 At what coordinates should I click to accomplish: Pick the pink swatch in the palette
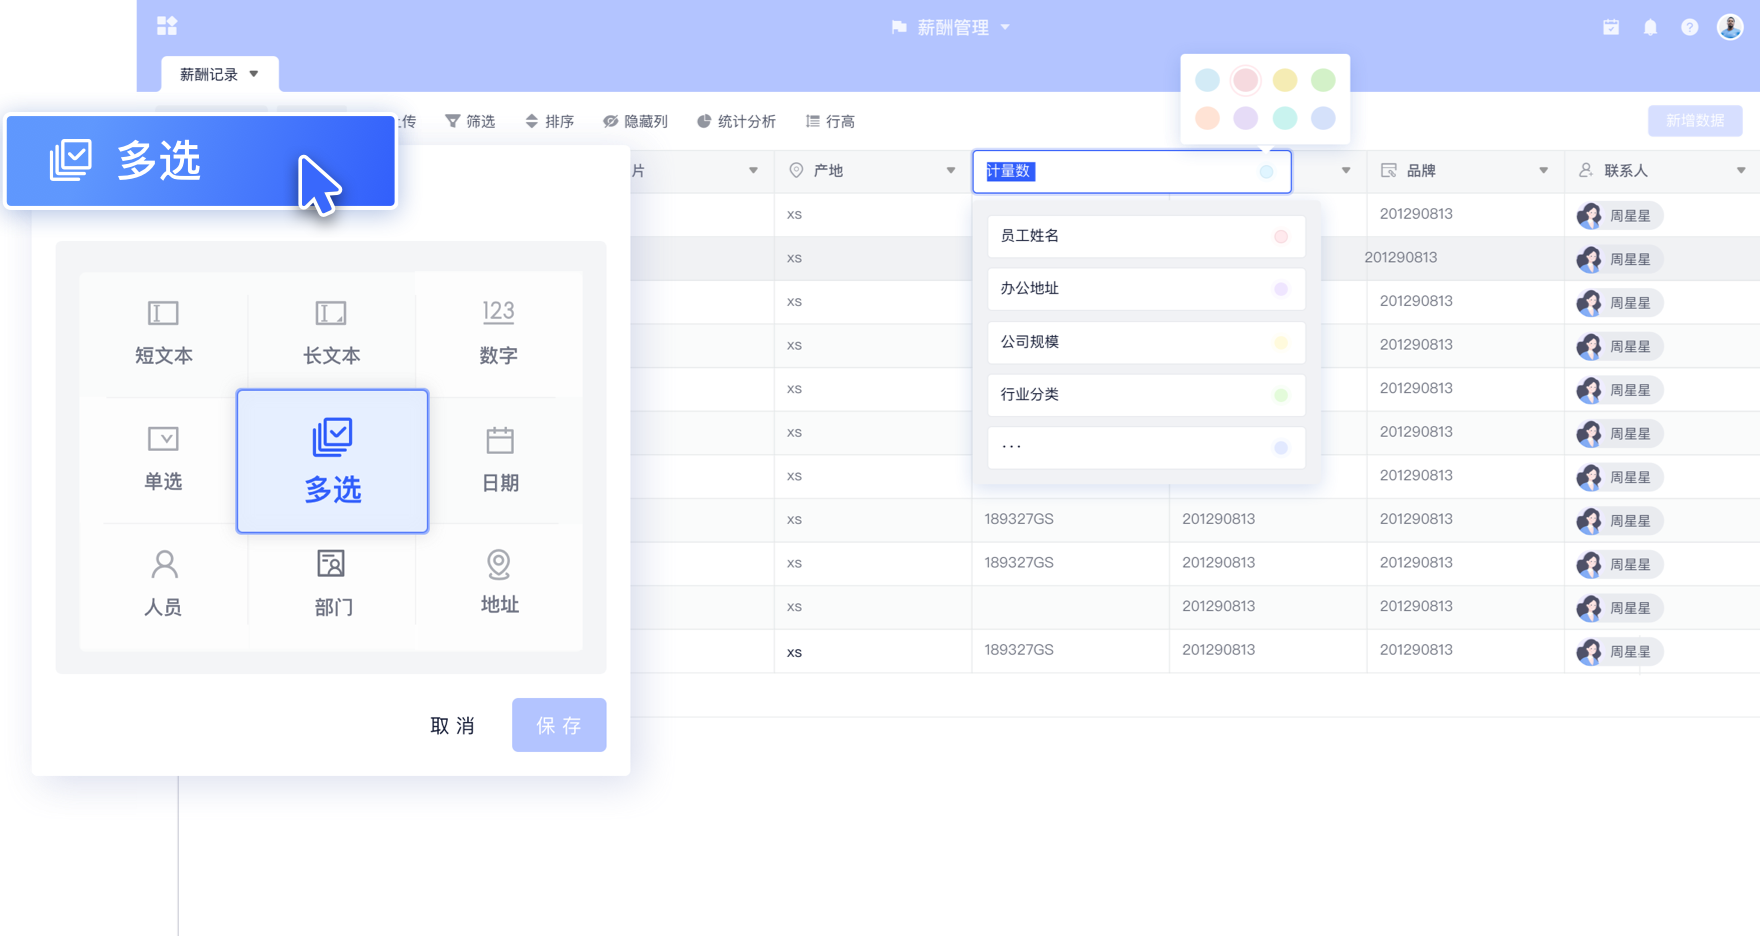click(1246, 80)
